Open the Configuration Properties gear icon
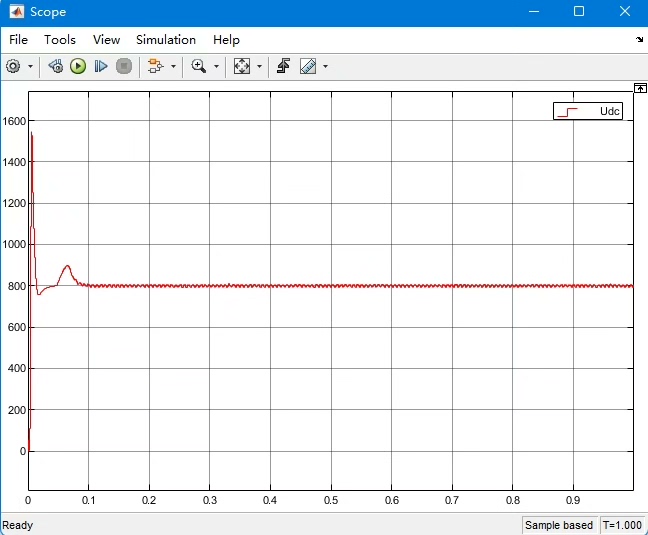Screen dimensions: 648x535 pyautogui.click(x=13, y=66)
